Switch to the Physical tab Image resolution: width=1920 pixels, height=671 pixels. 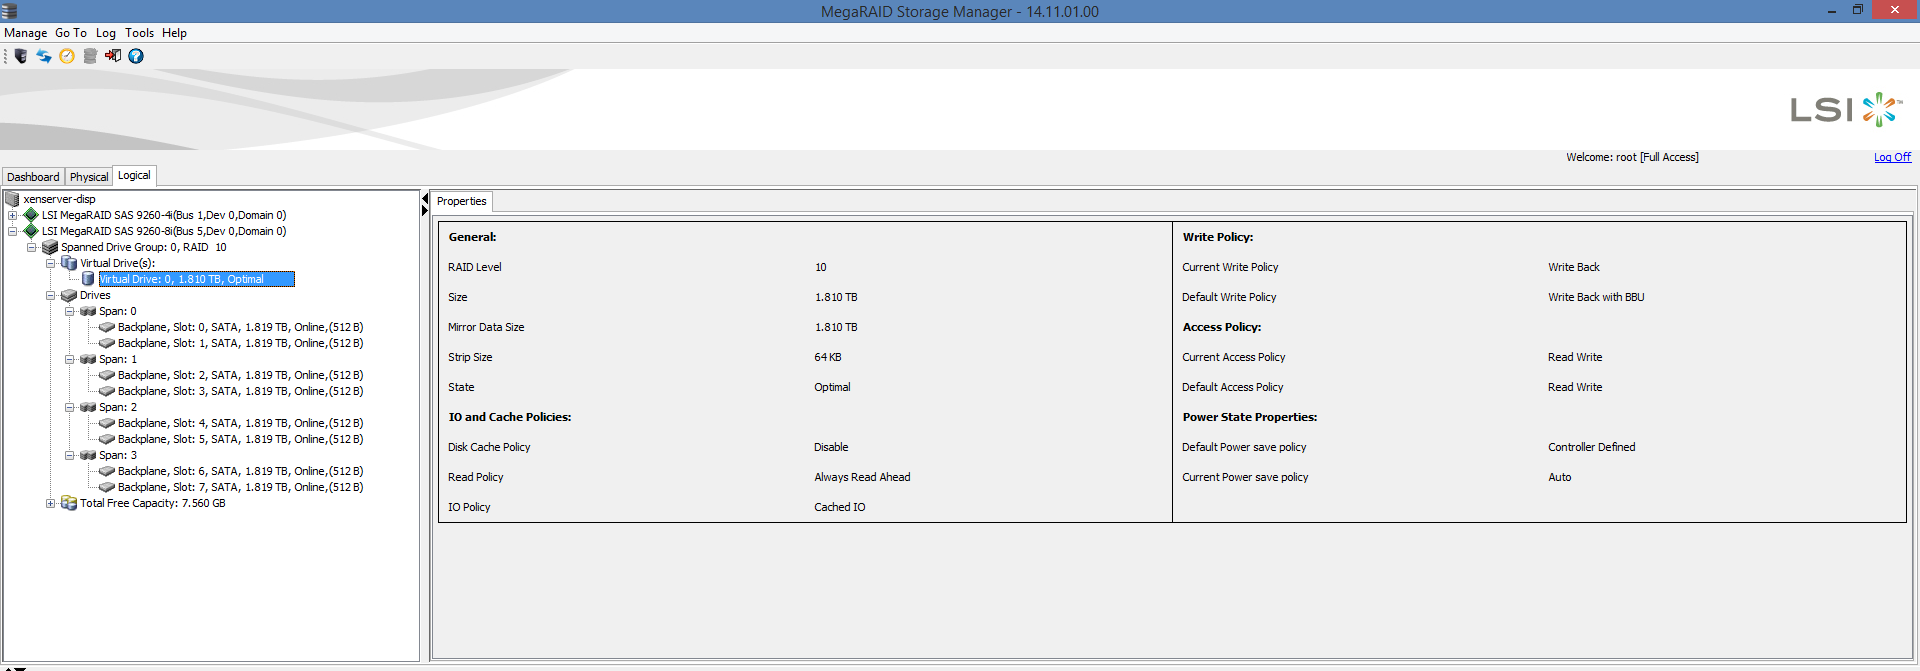click(89, 177)
